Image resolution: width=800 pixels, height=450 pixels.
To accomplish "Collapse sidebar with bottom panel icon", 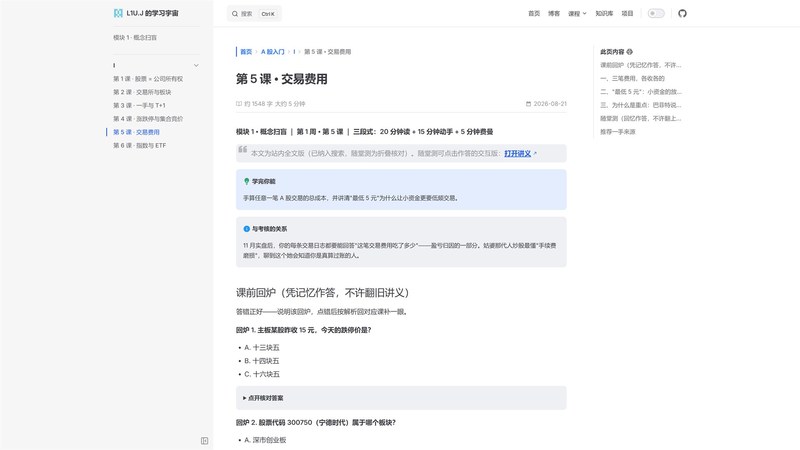I will pos(205,441).
